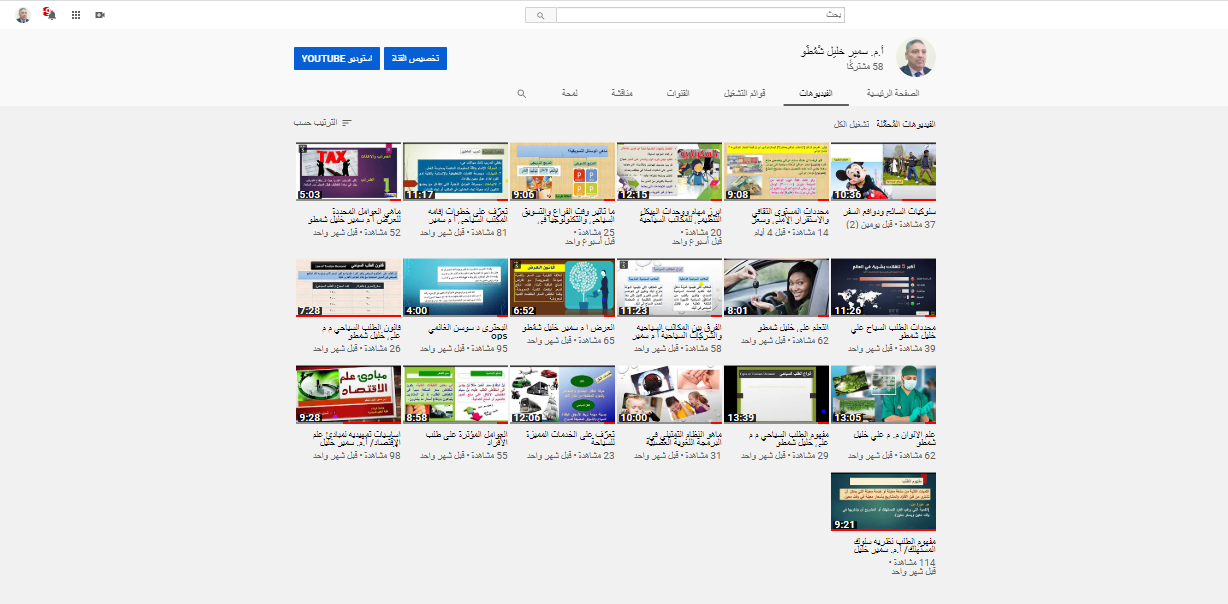Play the TAX video thumbnail lasting 5:03

pyautogui.click(x=347, y=171)
